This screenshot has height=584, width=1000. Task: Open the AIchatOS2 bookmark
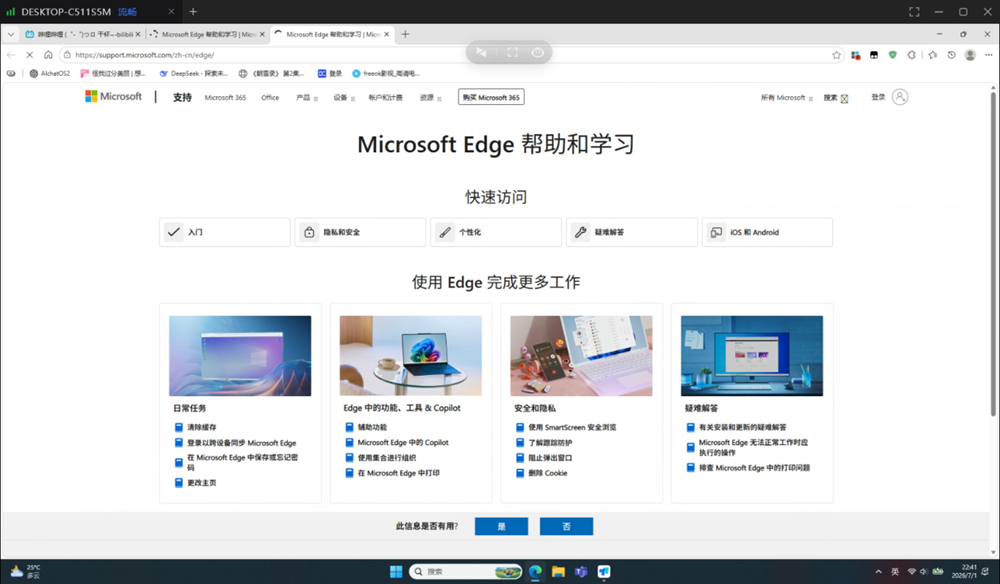click(50, 73)
